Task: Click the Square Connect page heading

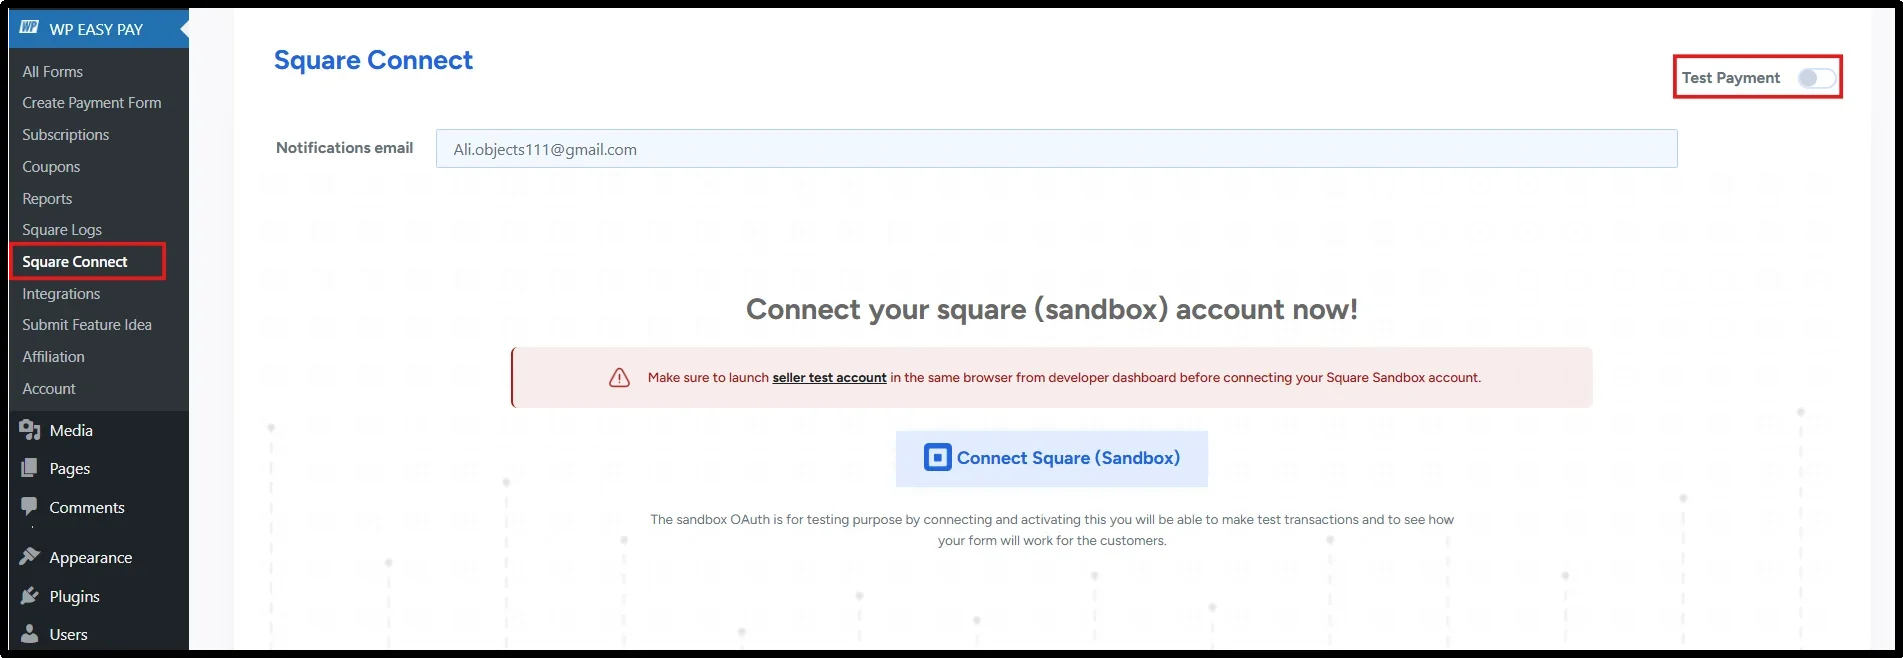Action: click(x=373, y=60)
